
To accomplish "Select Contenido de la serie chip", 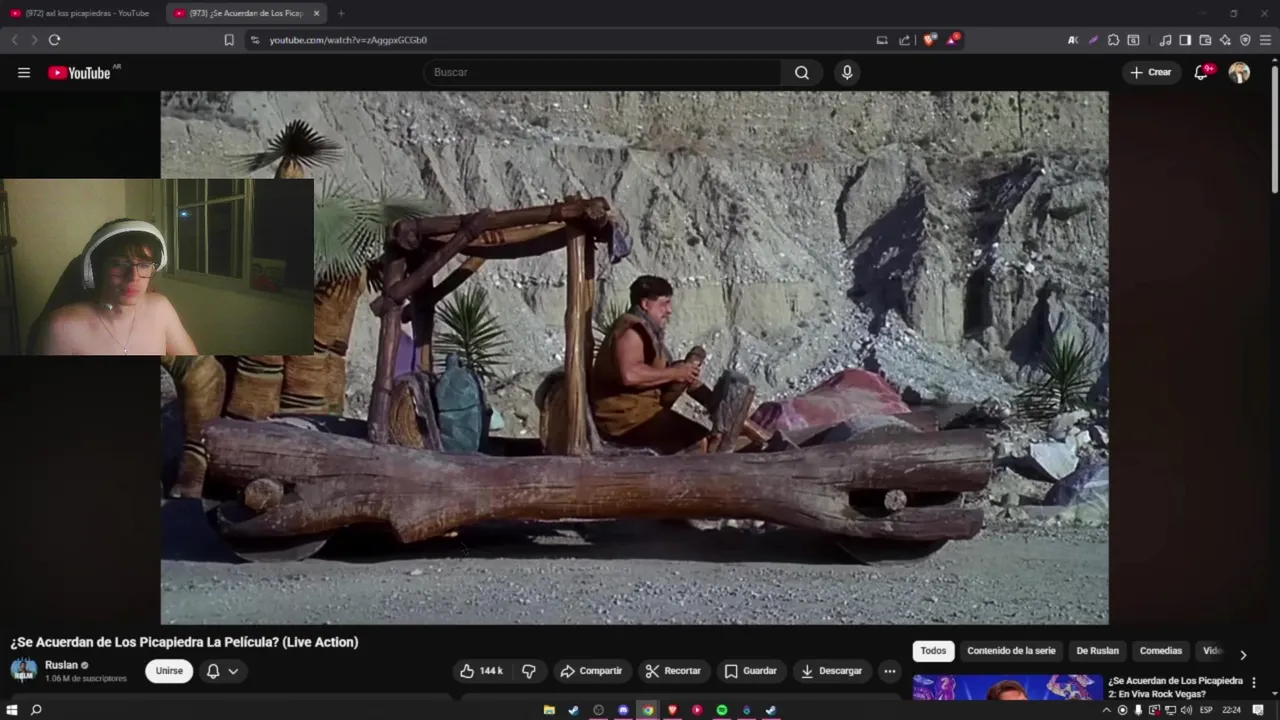I will (1011, 651).
